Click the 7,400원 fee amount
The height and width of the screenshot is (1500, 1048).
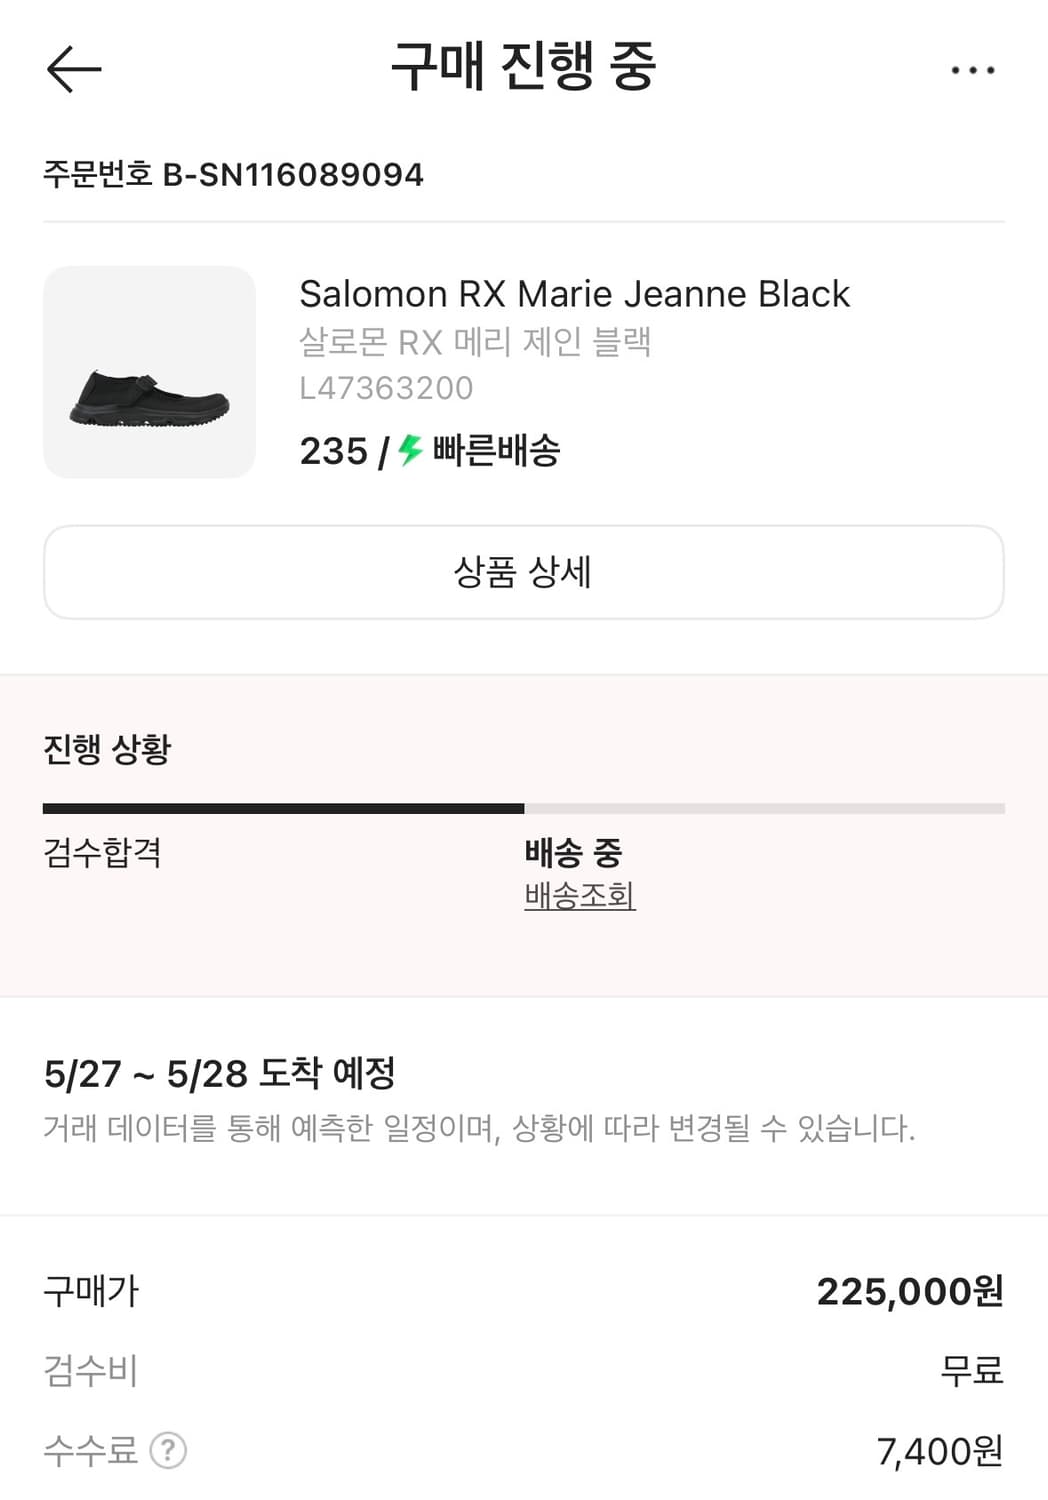coord(939,1450)
